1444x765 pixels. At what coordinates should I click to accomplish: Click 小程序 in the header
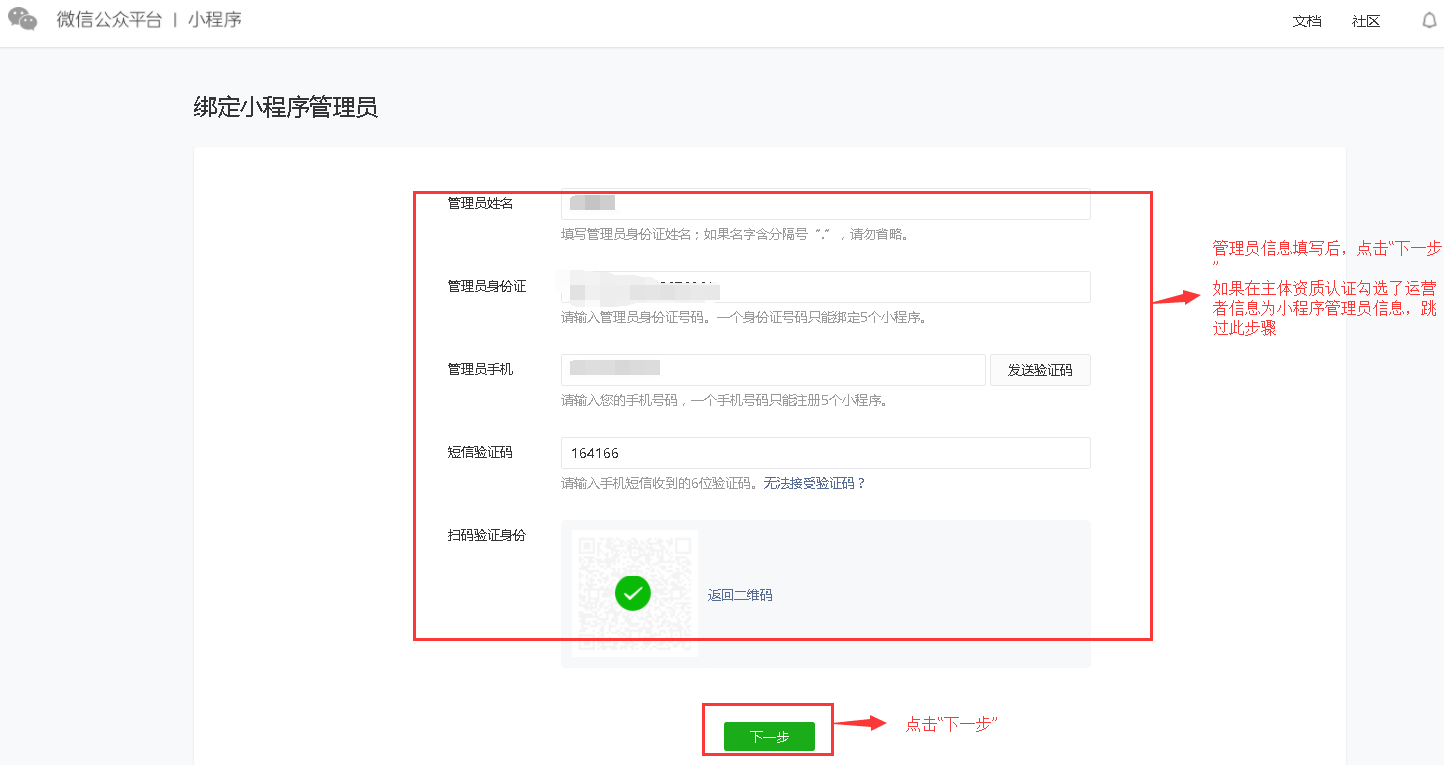tap(215, 20)
